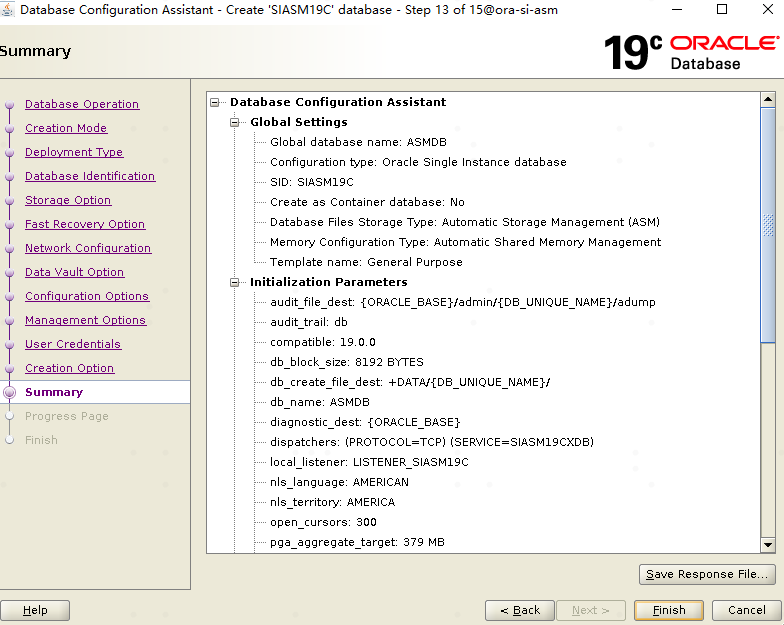Select the audit_file_dest parameter row
The width and height of the screenshot is (784, 625).
pos(462,302)
